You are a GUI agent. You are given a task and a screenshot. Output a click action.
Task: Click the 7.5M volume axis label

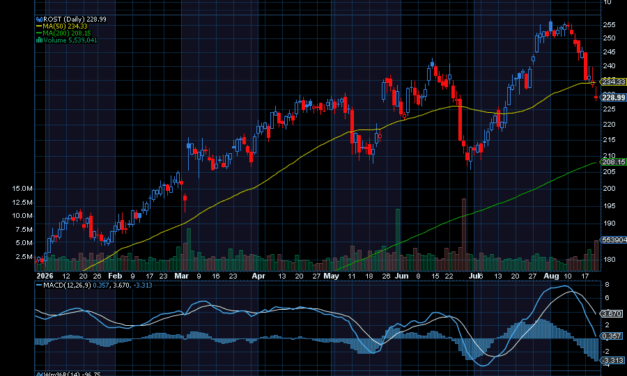(x=24, y=230)
